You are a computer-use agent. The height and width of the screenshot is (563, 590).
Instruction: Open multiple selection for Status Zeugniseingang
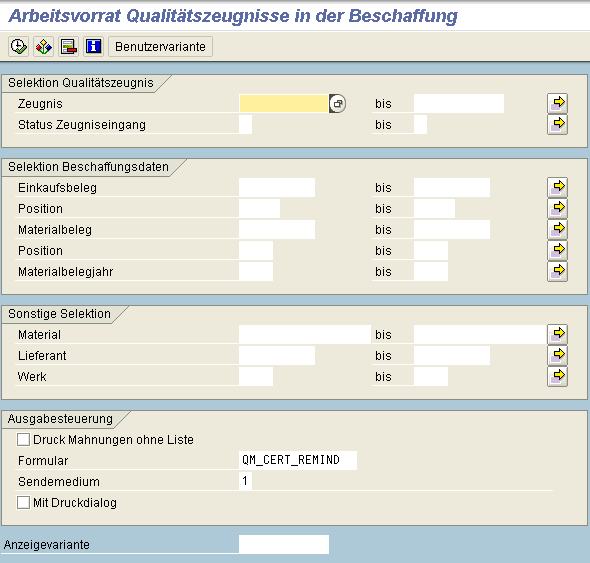click(557, 125)
